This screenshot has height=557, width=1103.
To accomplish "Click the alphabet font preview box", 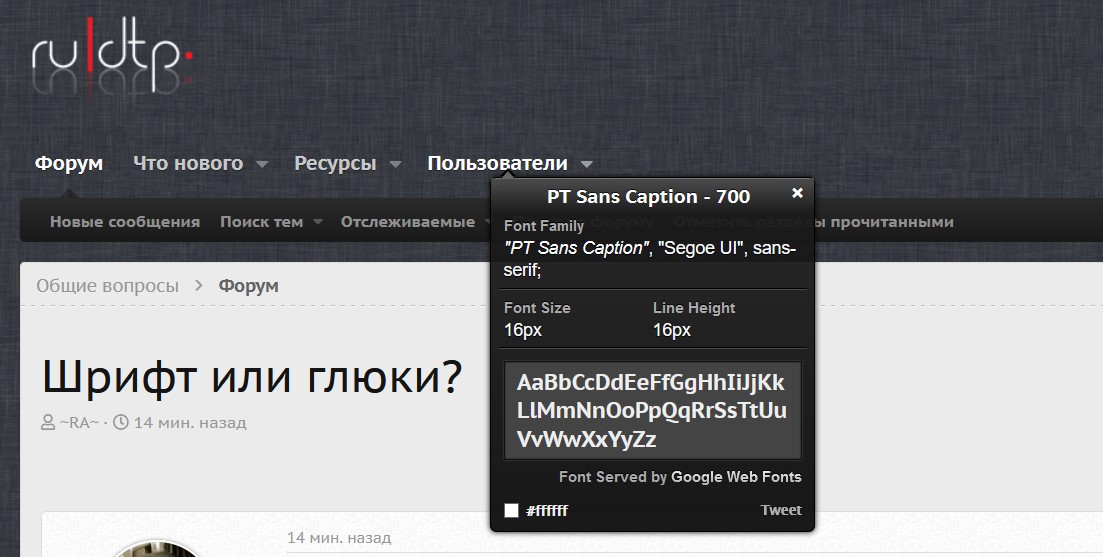I will 653,411.
